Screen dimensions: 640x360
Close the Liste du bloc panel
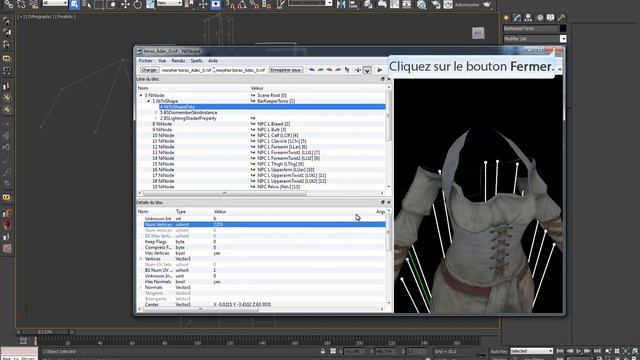click(x=389, y=79)
